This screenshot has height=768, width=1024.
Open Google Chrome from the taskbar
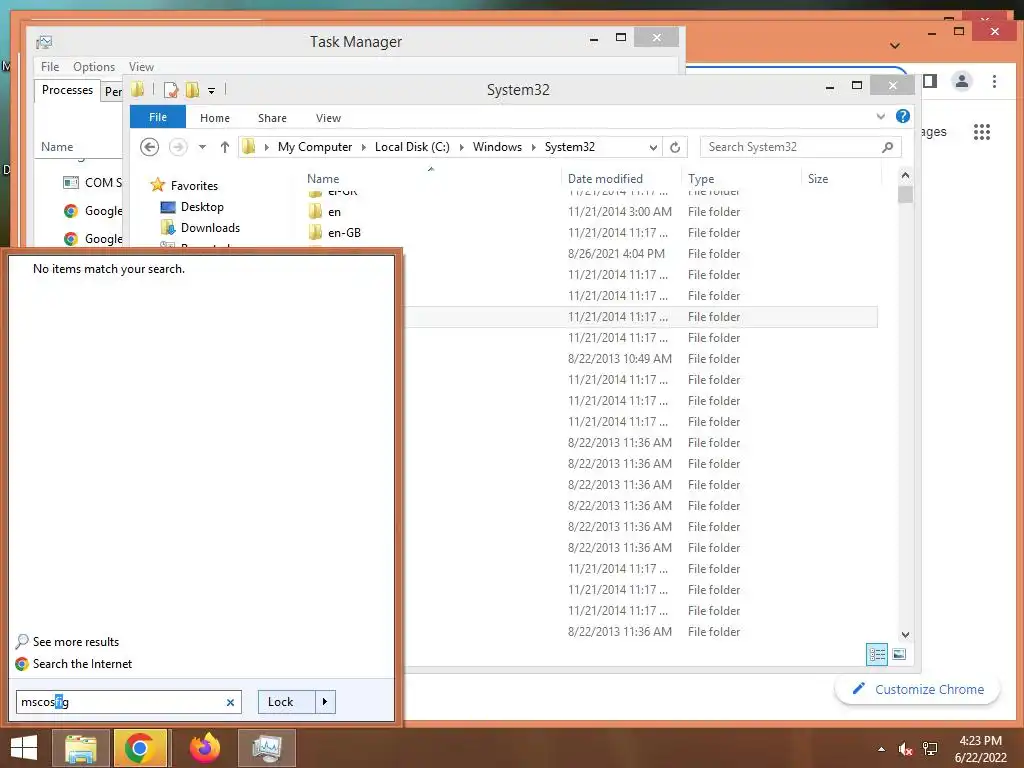(140, 748)
